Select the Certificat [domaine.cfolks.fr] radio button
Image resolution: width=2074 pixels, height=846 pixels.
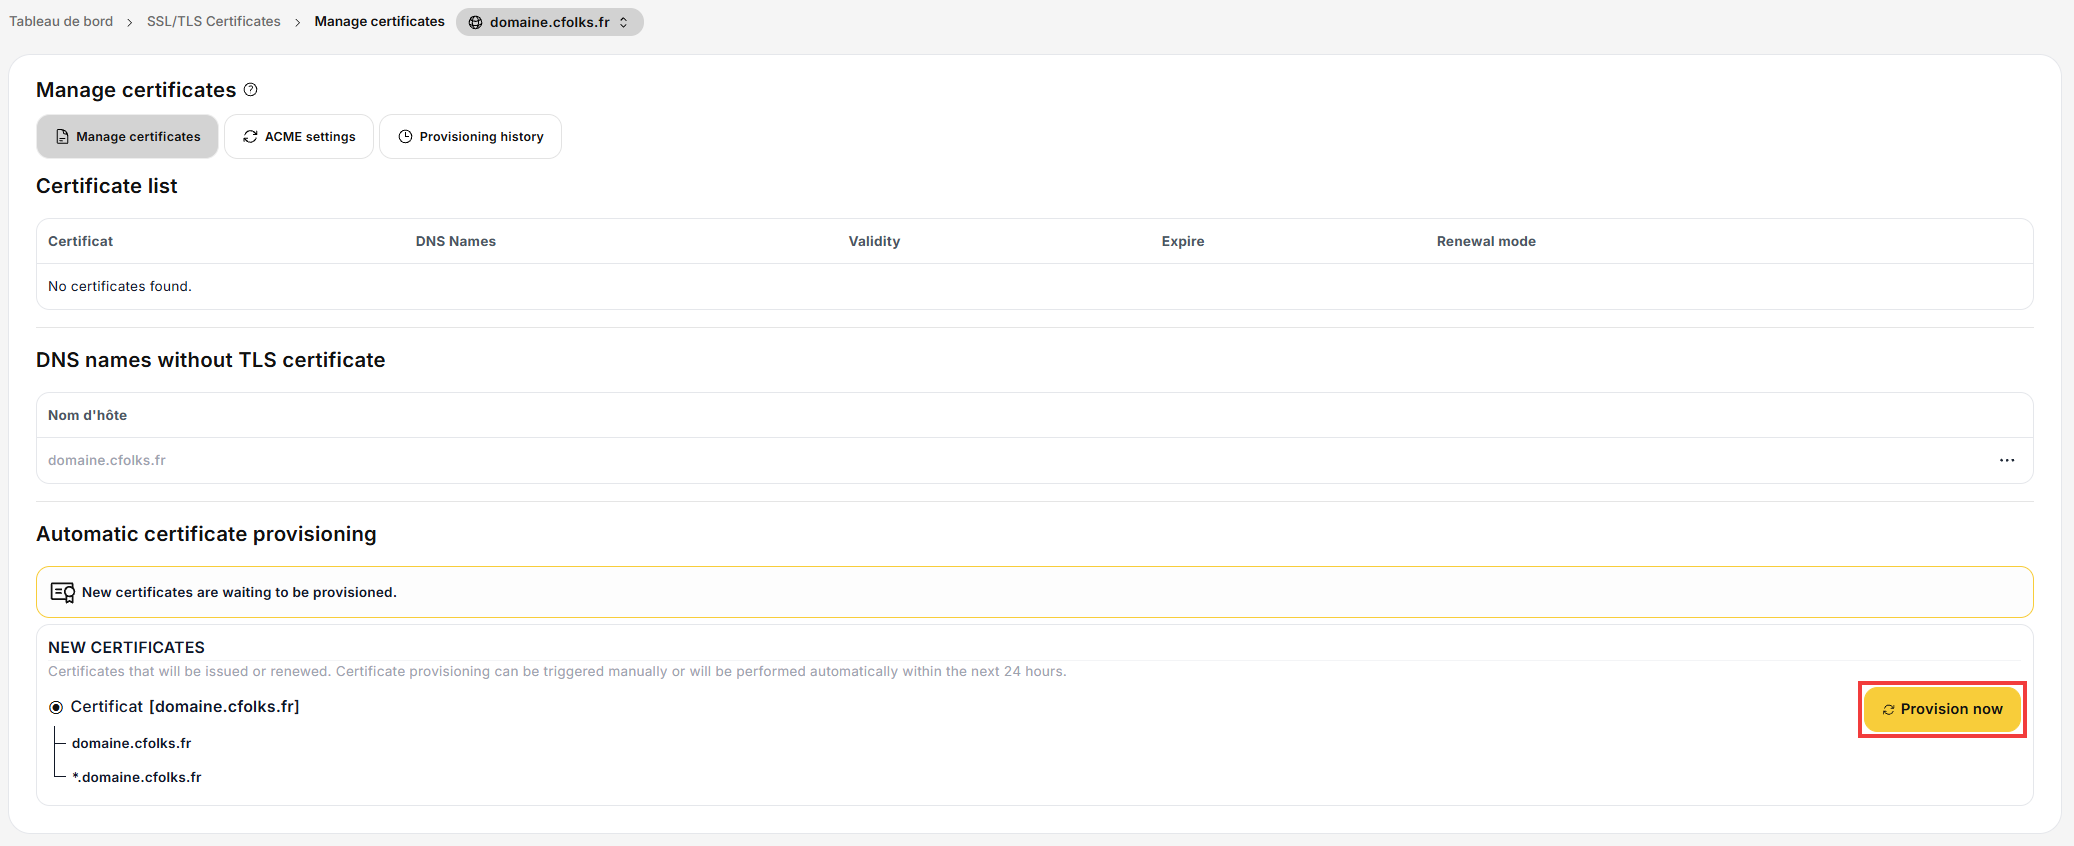[56, 707]
